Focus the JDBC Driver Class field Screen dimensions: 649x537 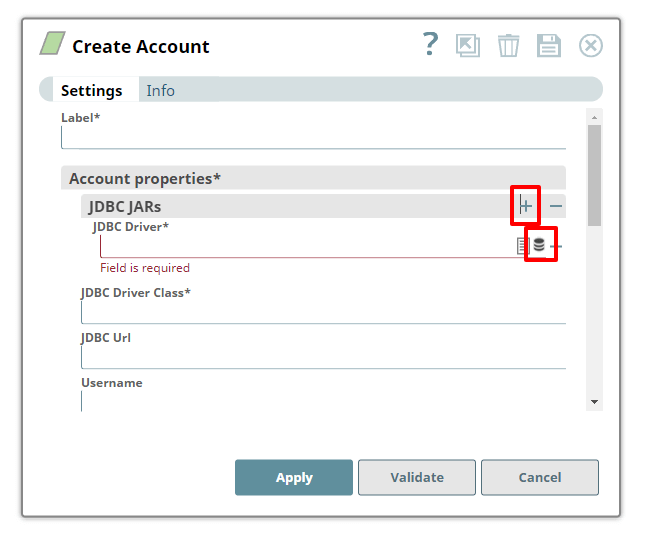(323, 312)
